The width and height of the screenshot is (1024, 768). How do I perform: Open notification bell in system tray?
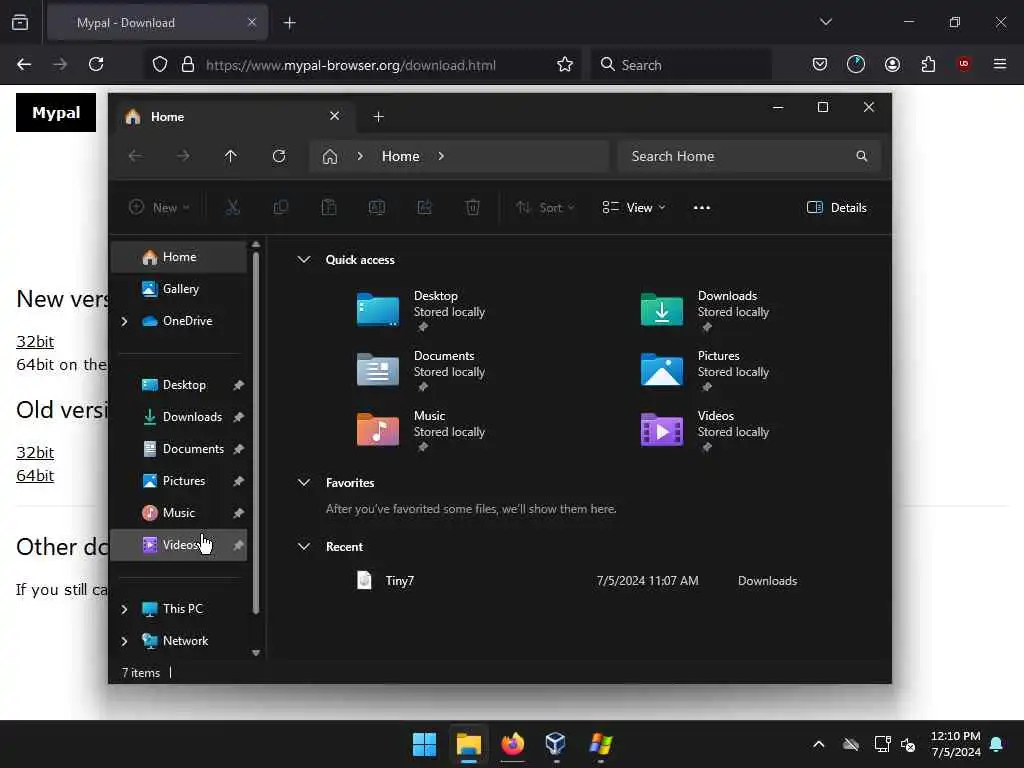coord(997,744)
